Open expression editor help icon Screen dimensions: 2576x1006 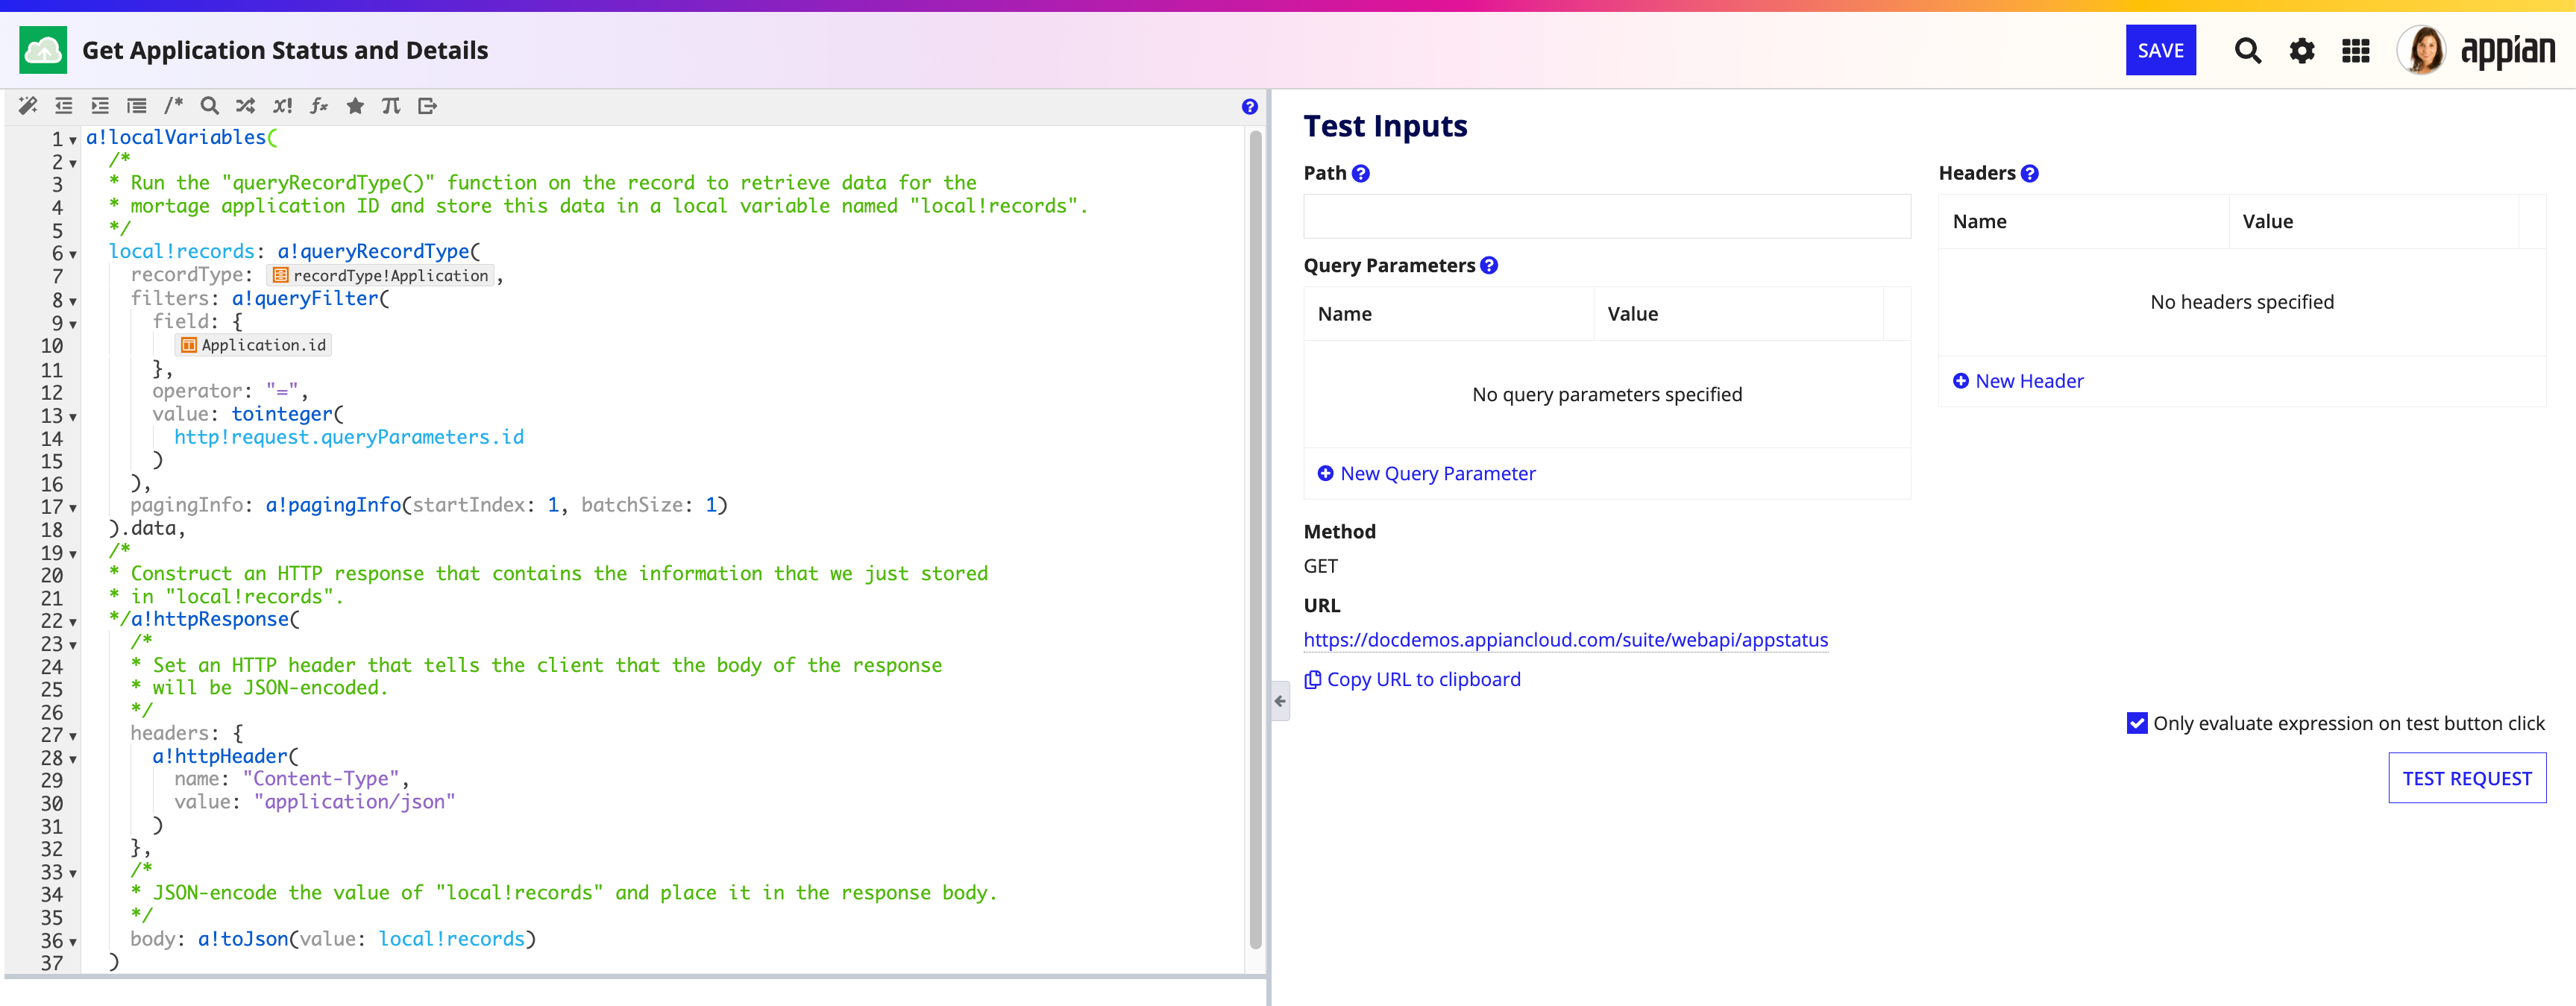point(1249,107)
